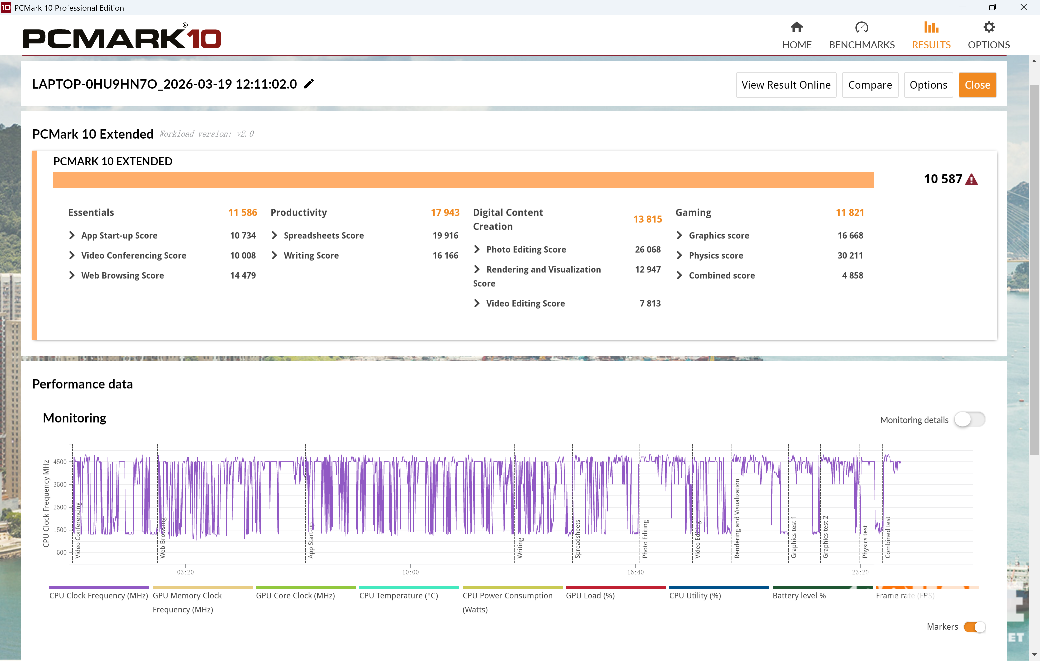Turn off the Markers toggle

coord(974,627)
